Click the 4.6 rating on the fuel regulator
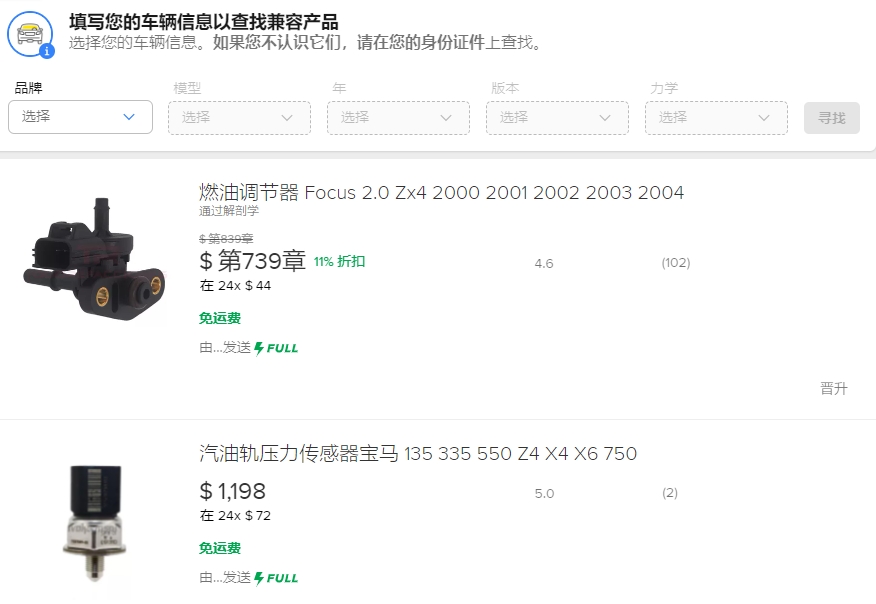The width and height of the screenshot is (876, 604). coord(544,263)
